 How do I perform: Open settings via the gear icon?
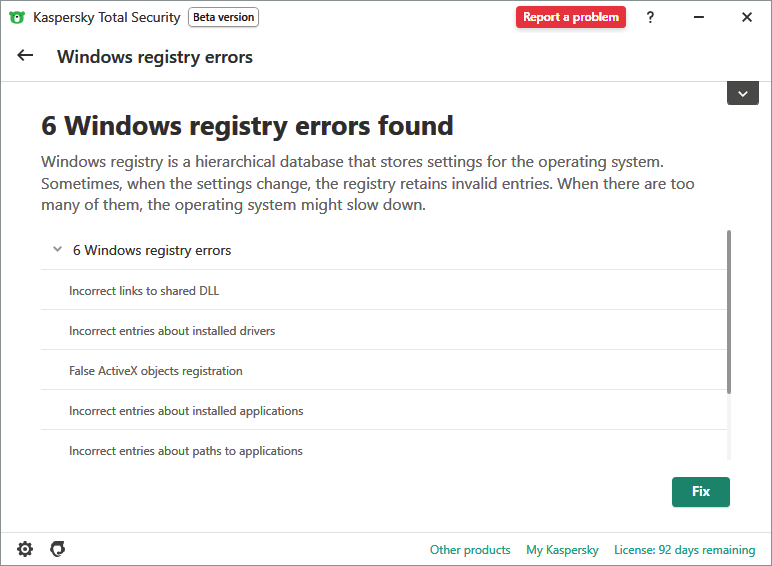pos(25,549)
